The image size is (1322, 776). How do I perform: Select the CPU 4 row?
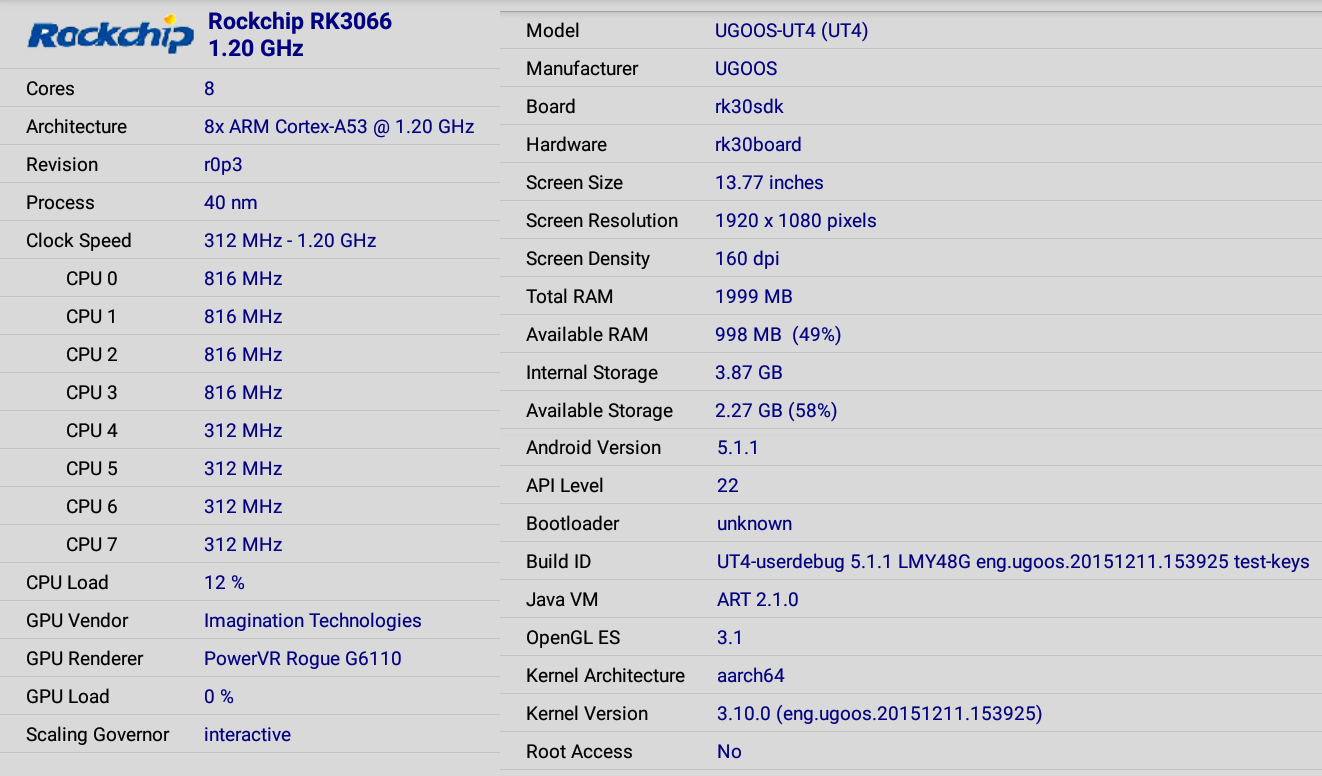(250, 430)
